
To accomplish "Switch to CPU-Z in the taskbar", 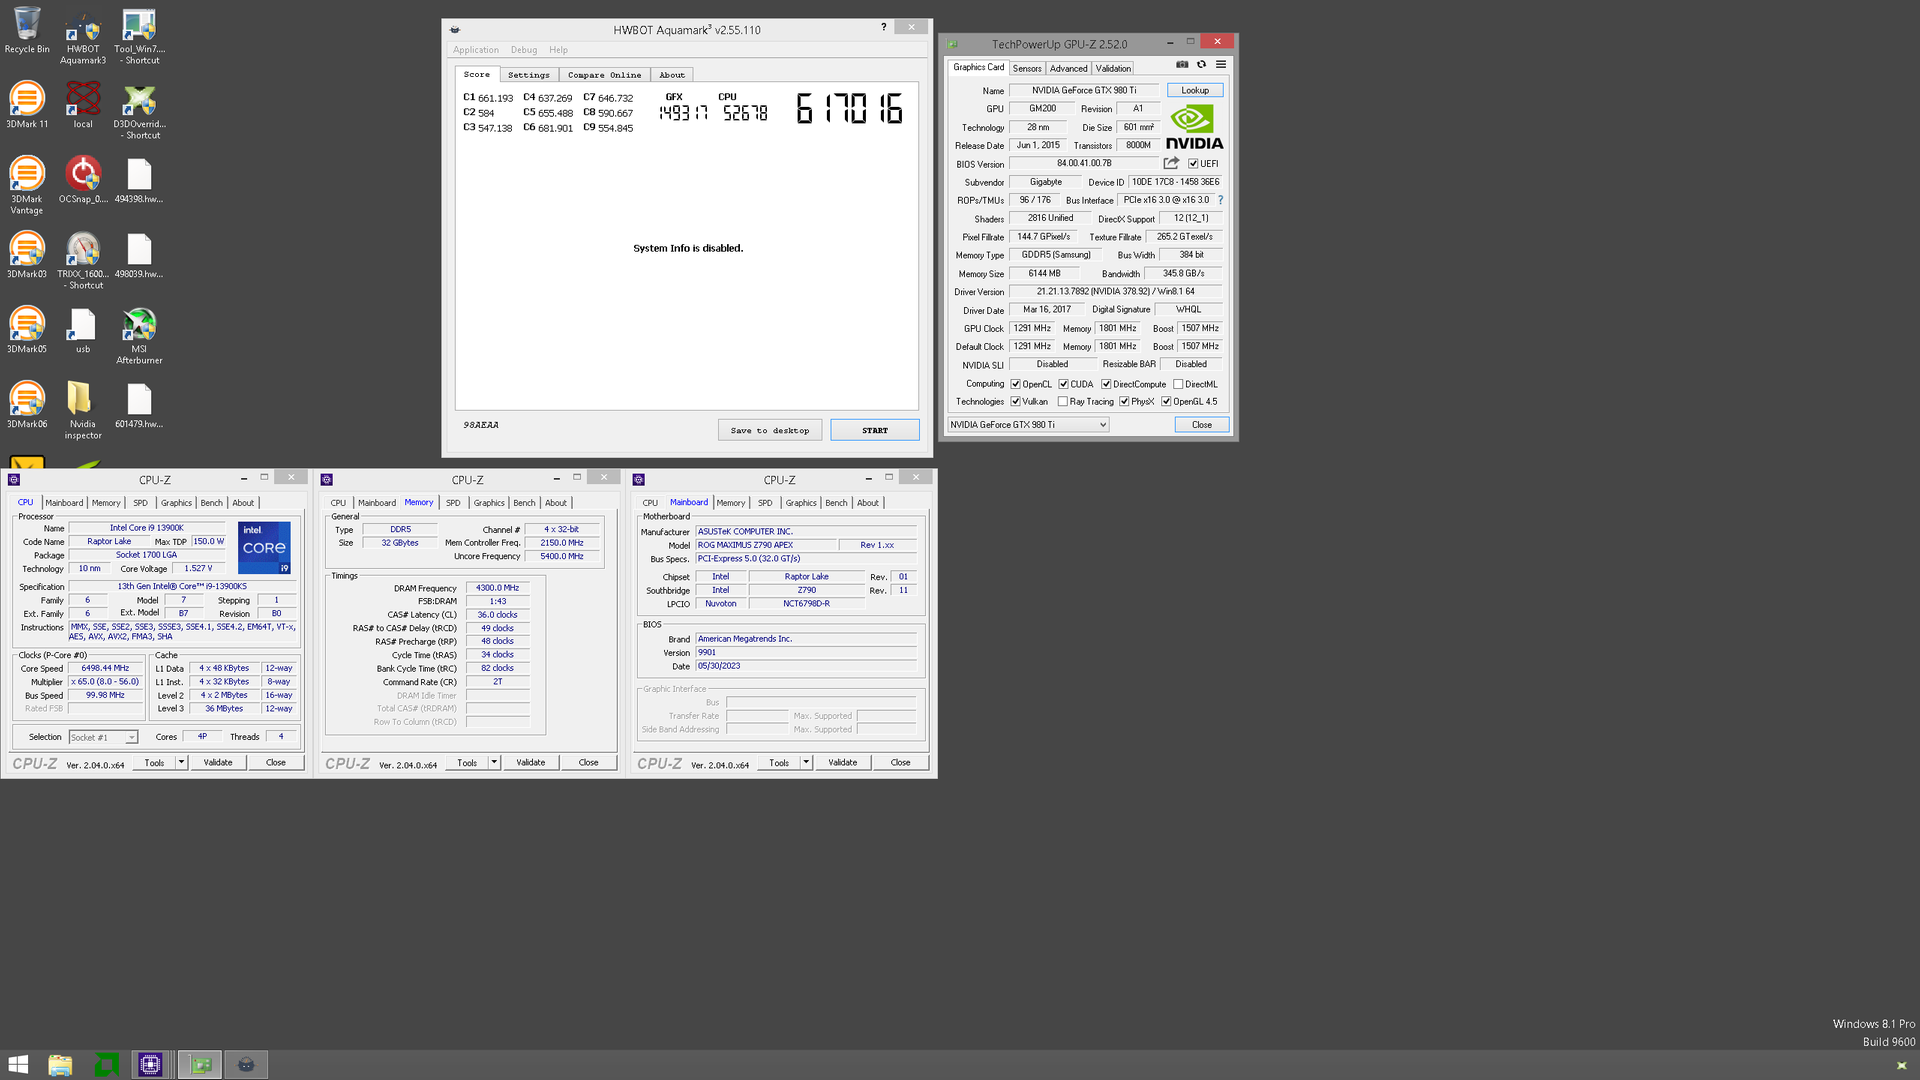I will 150,1065.
